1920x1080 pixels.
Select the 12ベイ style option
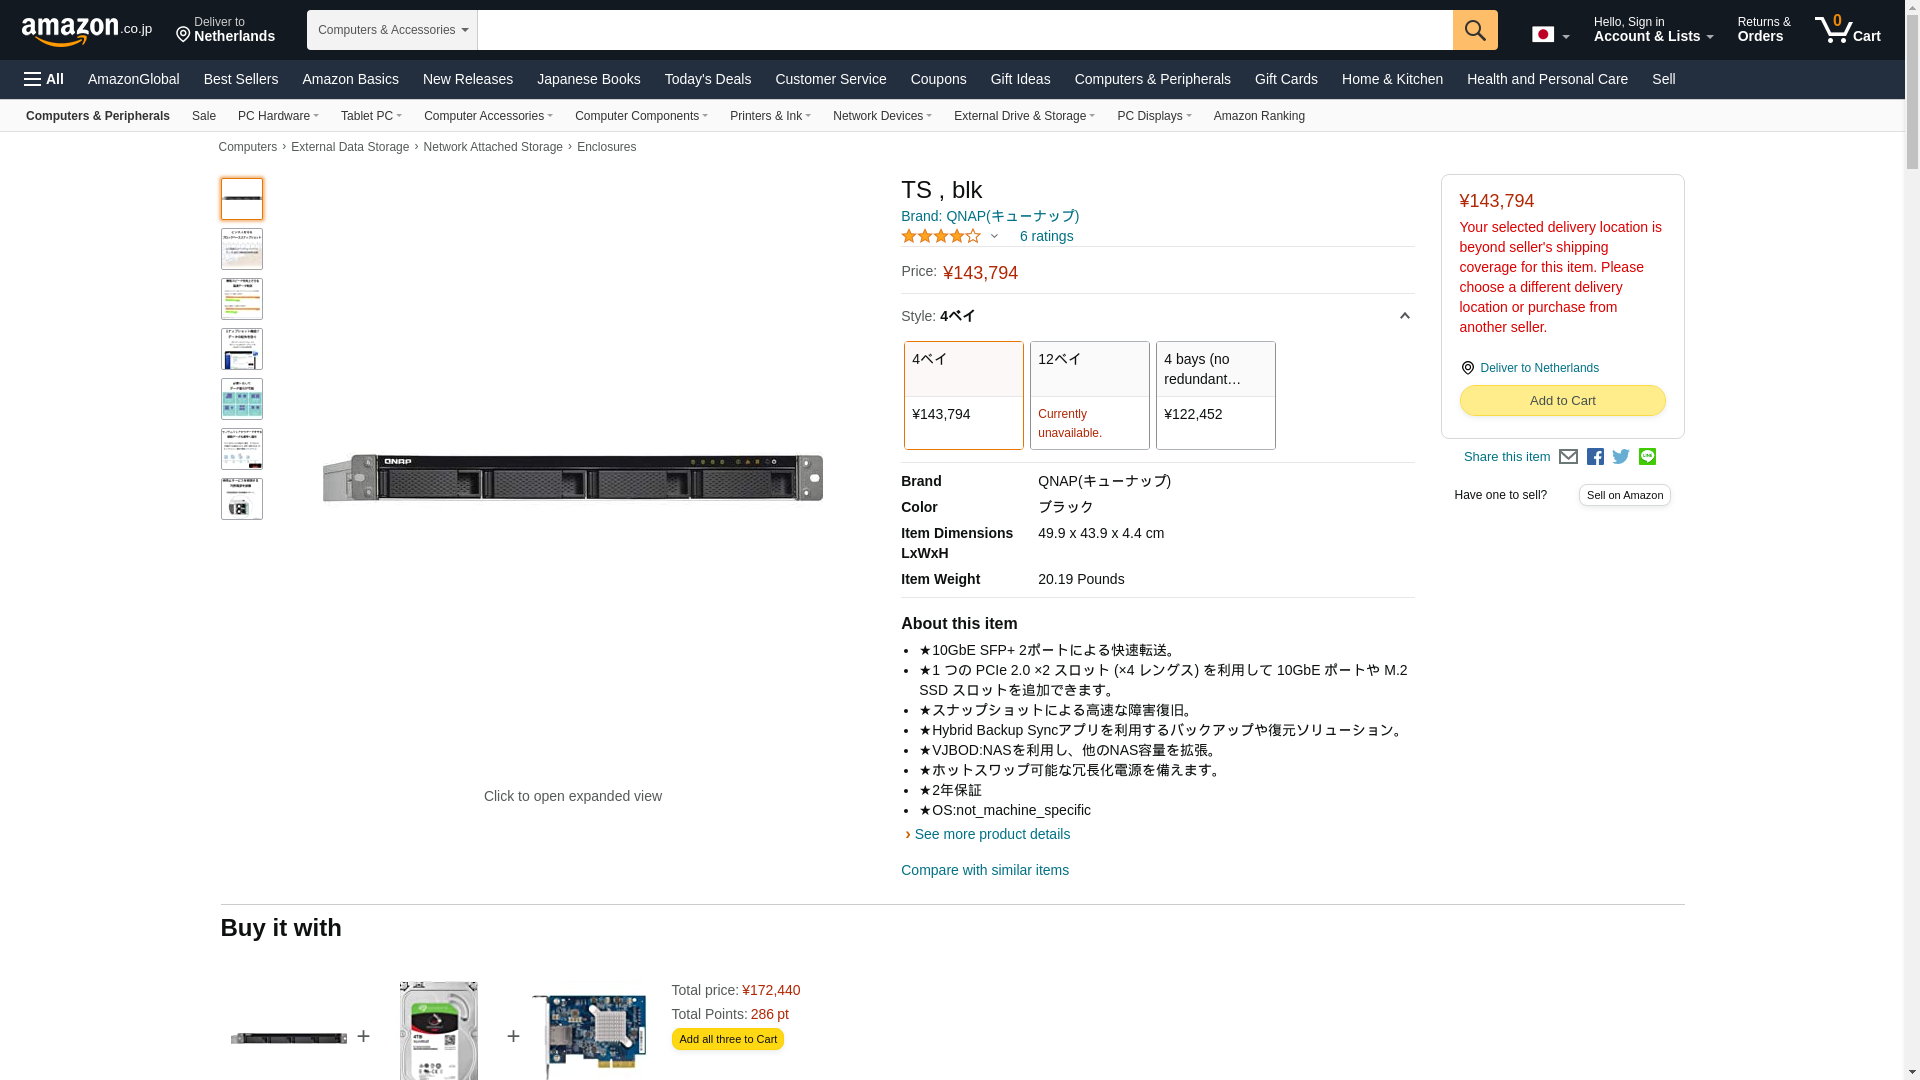[1089, 395]
